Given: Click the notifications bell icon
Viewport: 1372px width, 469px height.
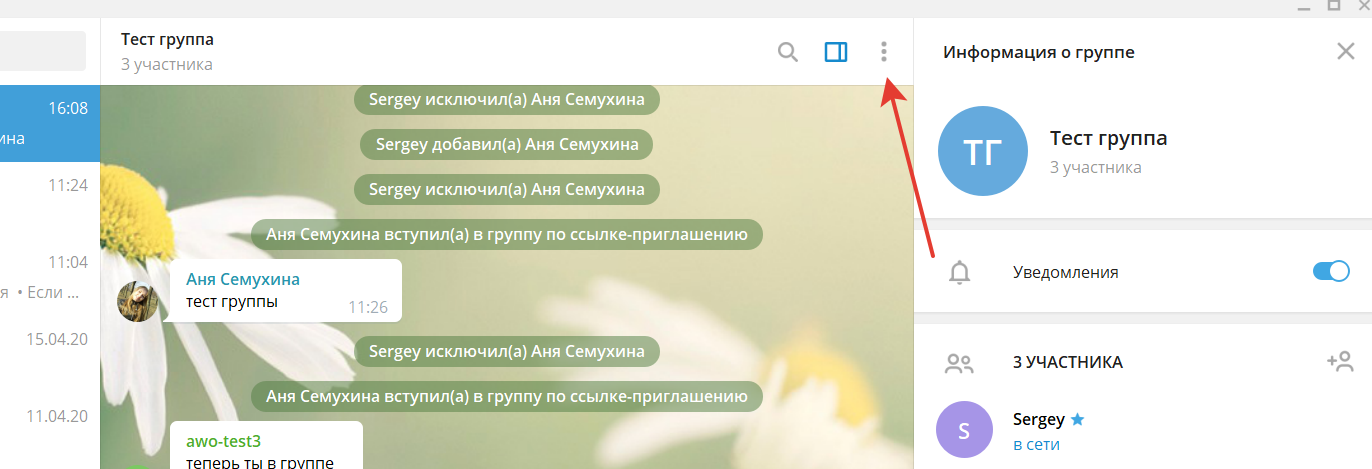Looking at the screenshot, I should 959,272.
